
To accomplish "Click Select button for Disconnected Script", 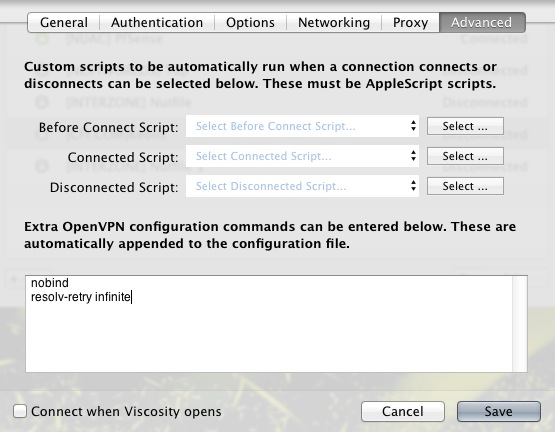I will tap(465, 186).
